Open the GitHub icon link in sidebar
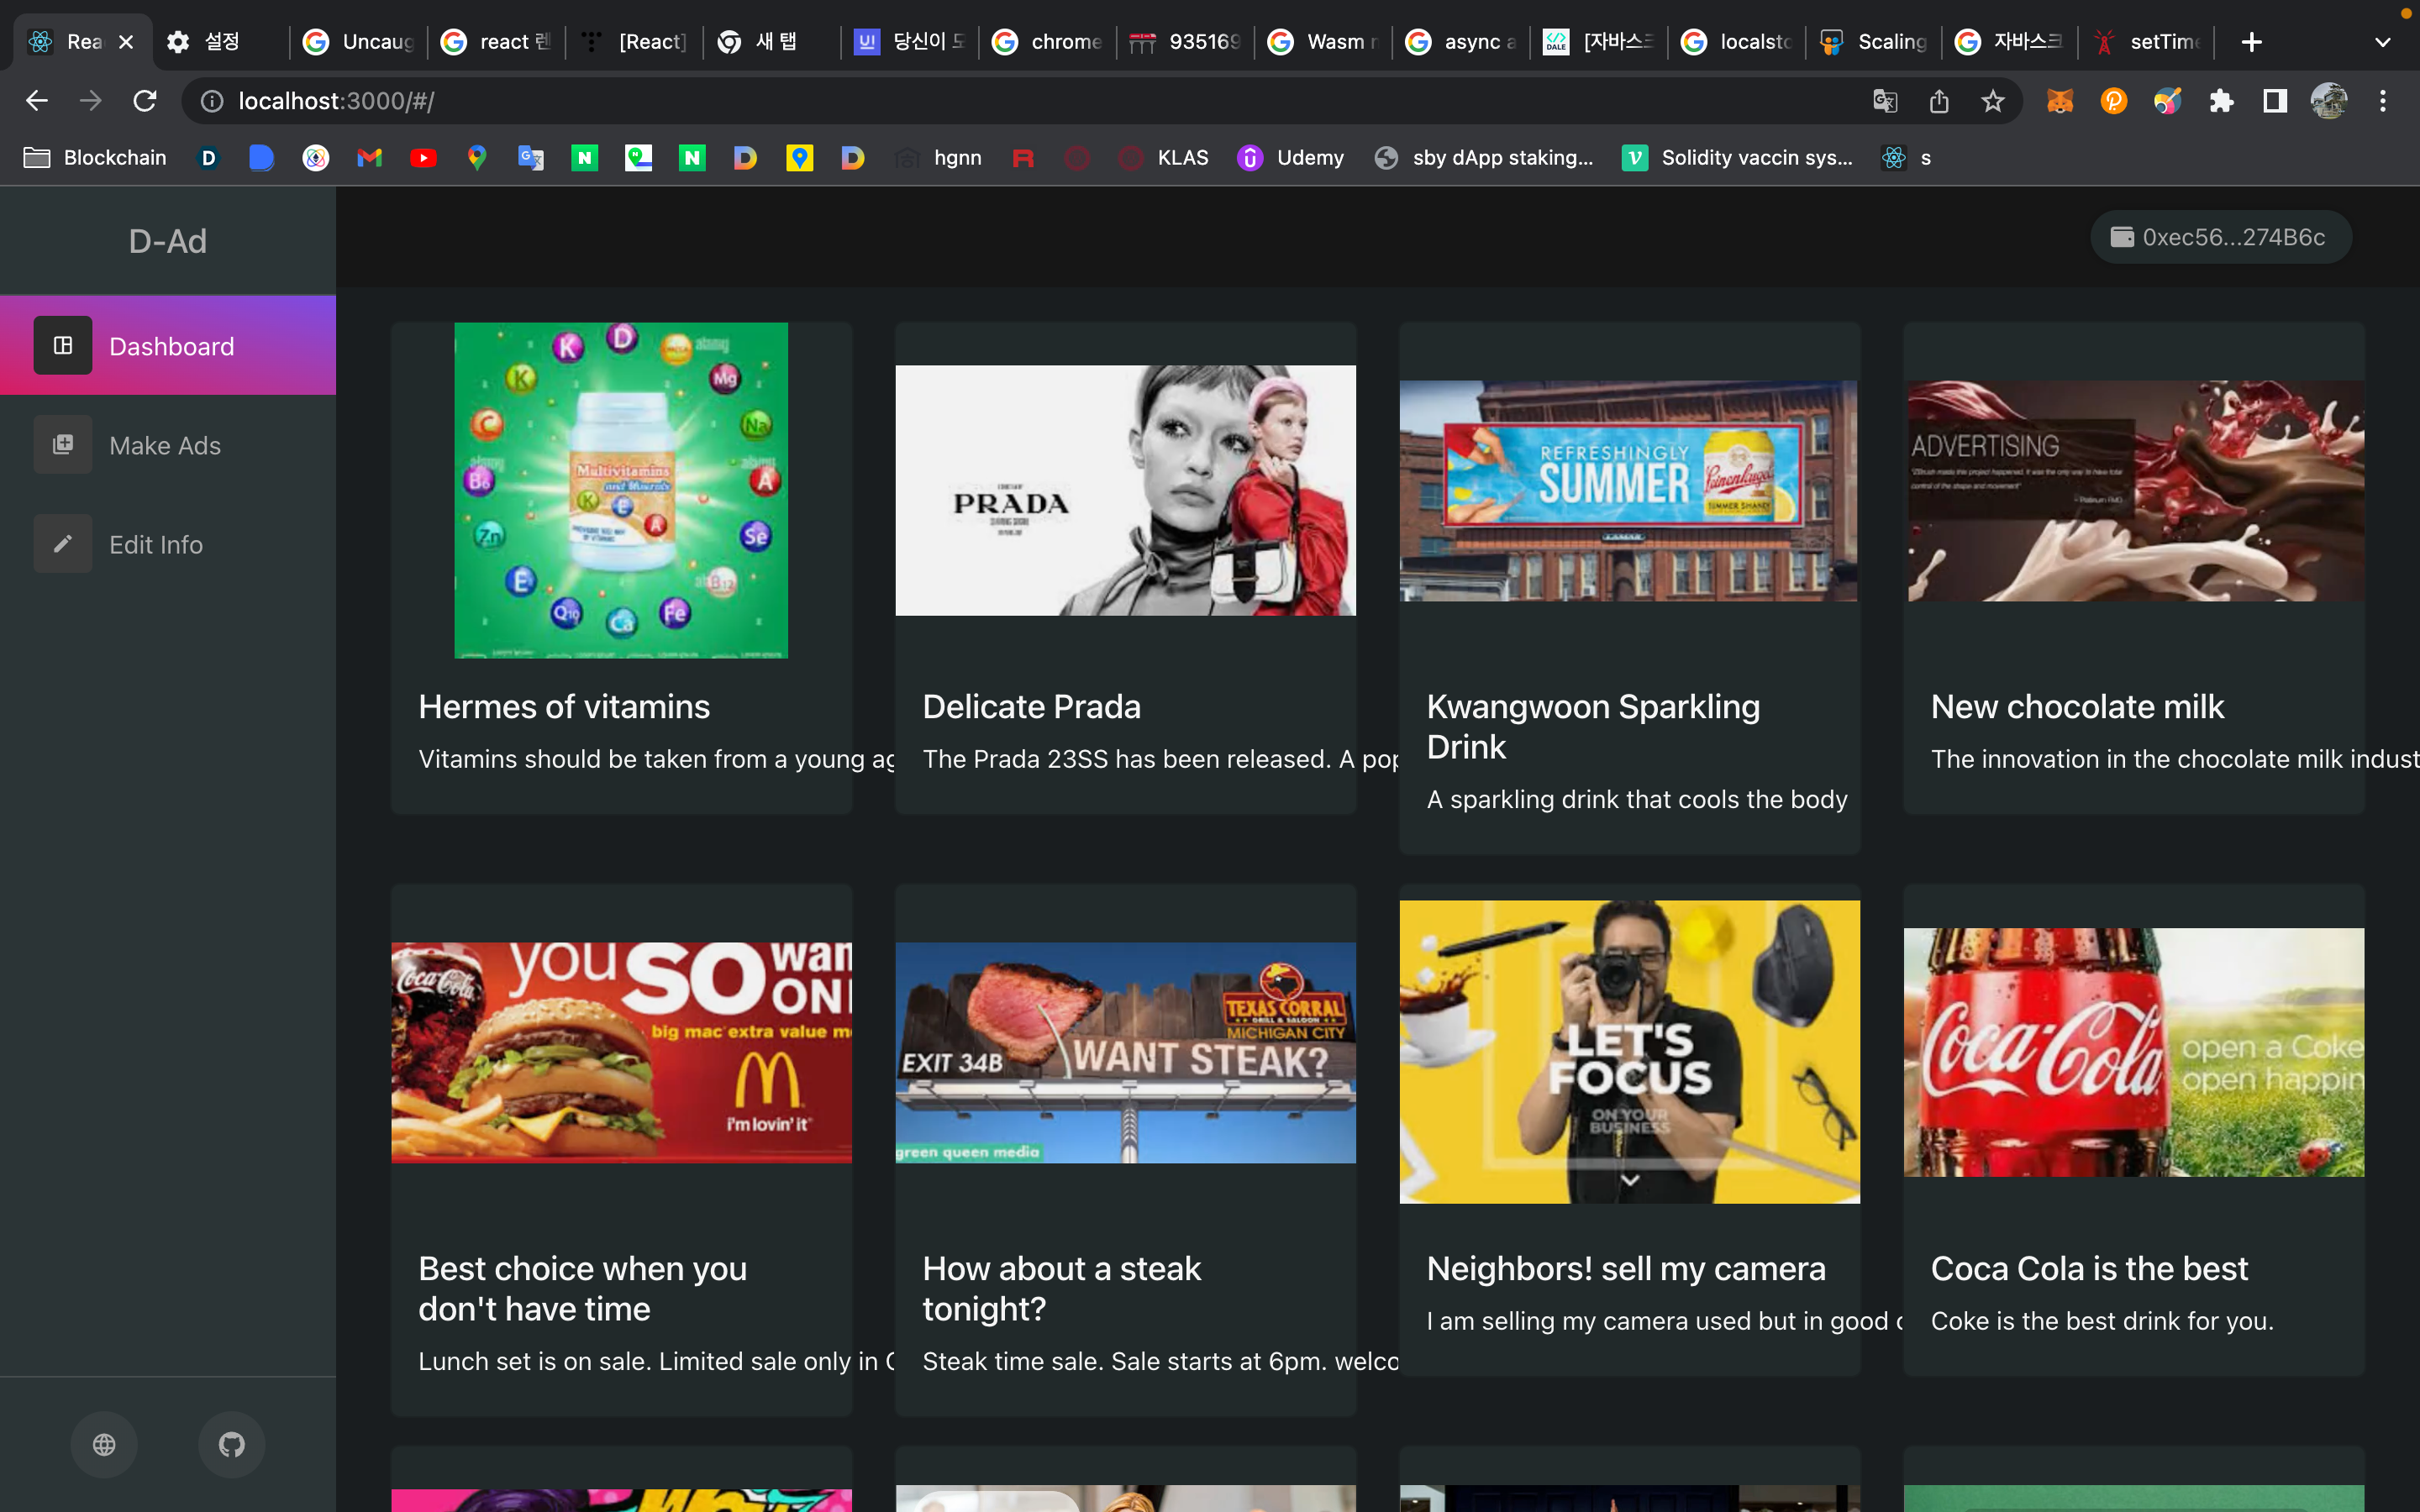Screen dimensions: 2420x1512 point(231,1444)
